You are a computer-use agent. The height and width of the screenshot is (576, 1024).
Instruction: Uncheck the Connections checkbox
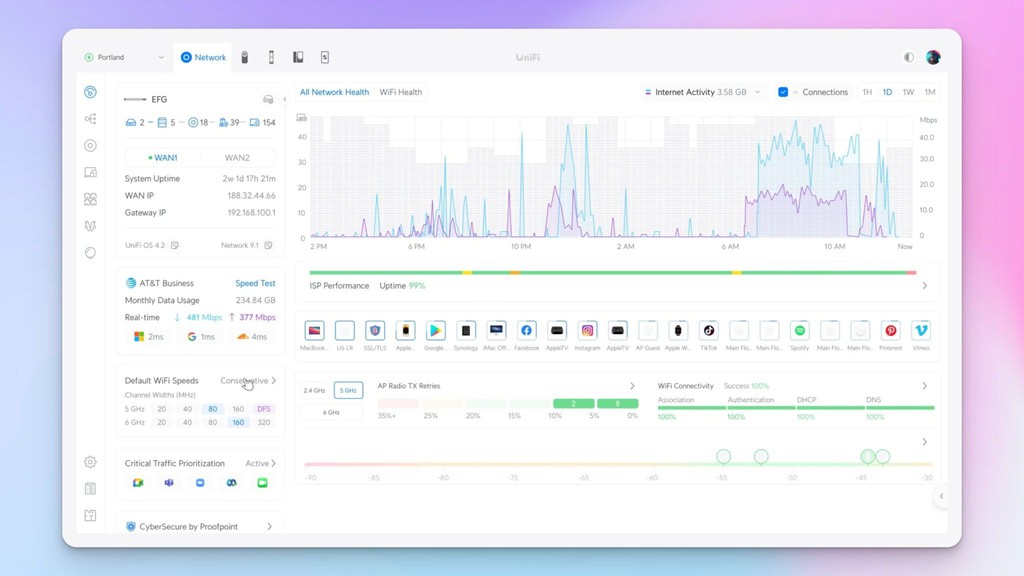(x=783, y=91)
